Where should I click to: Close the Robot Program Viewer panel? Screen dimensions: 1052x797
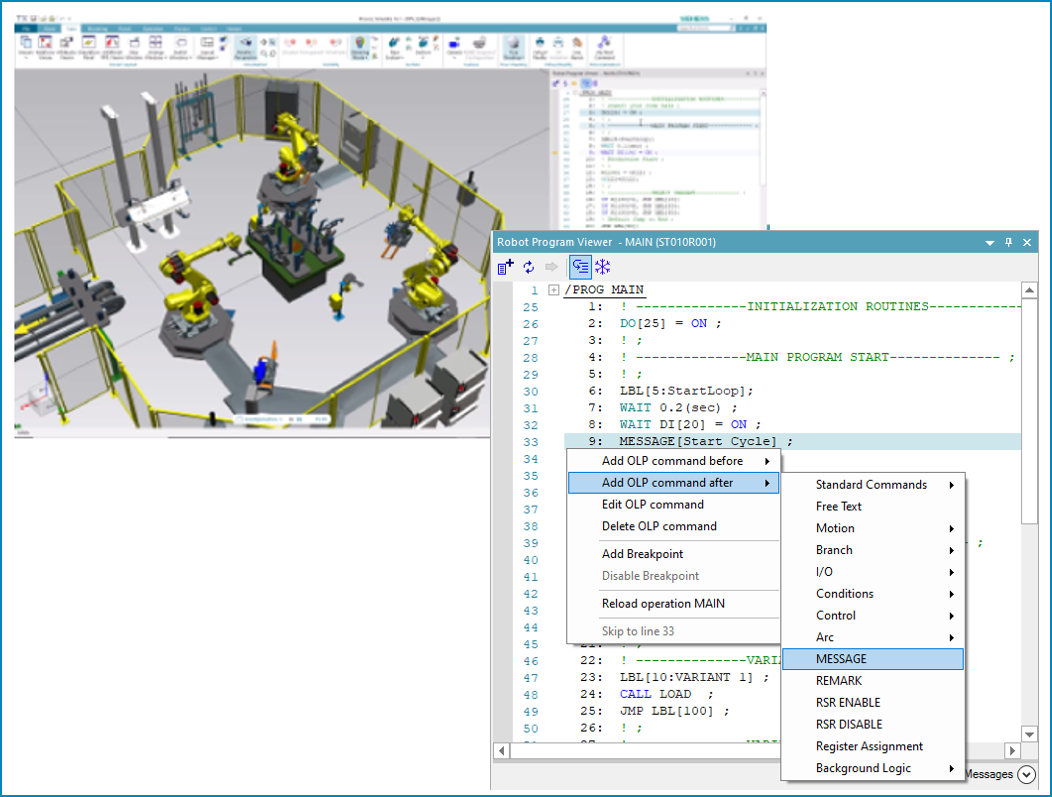[1027, 242]
